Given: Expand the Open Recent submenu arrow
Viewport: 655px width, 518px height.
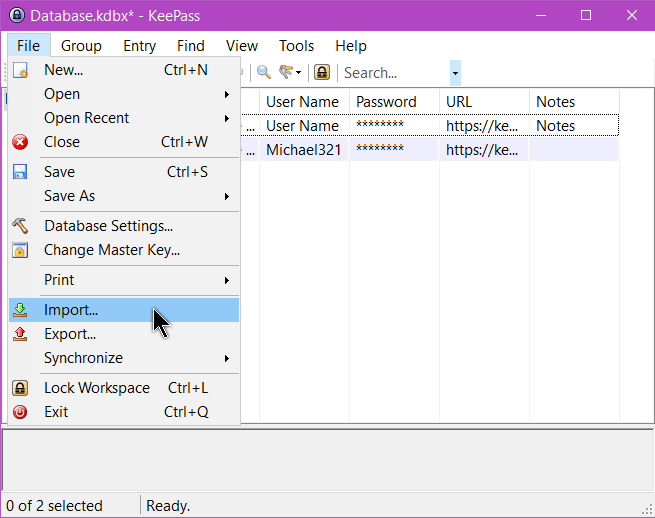Looking at the screenshot, I should click(227, 118).
